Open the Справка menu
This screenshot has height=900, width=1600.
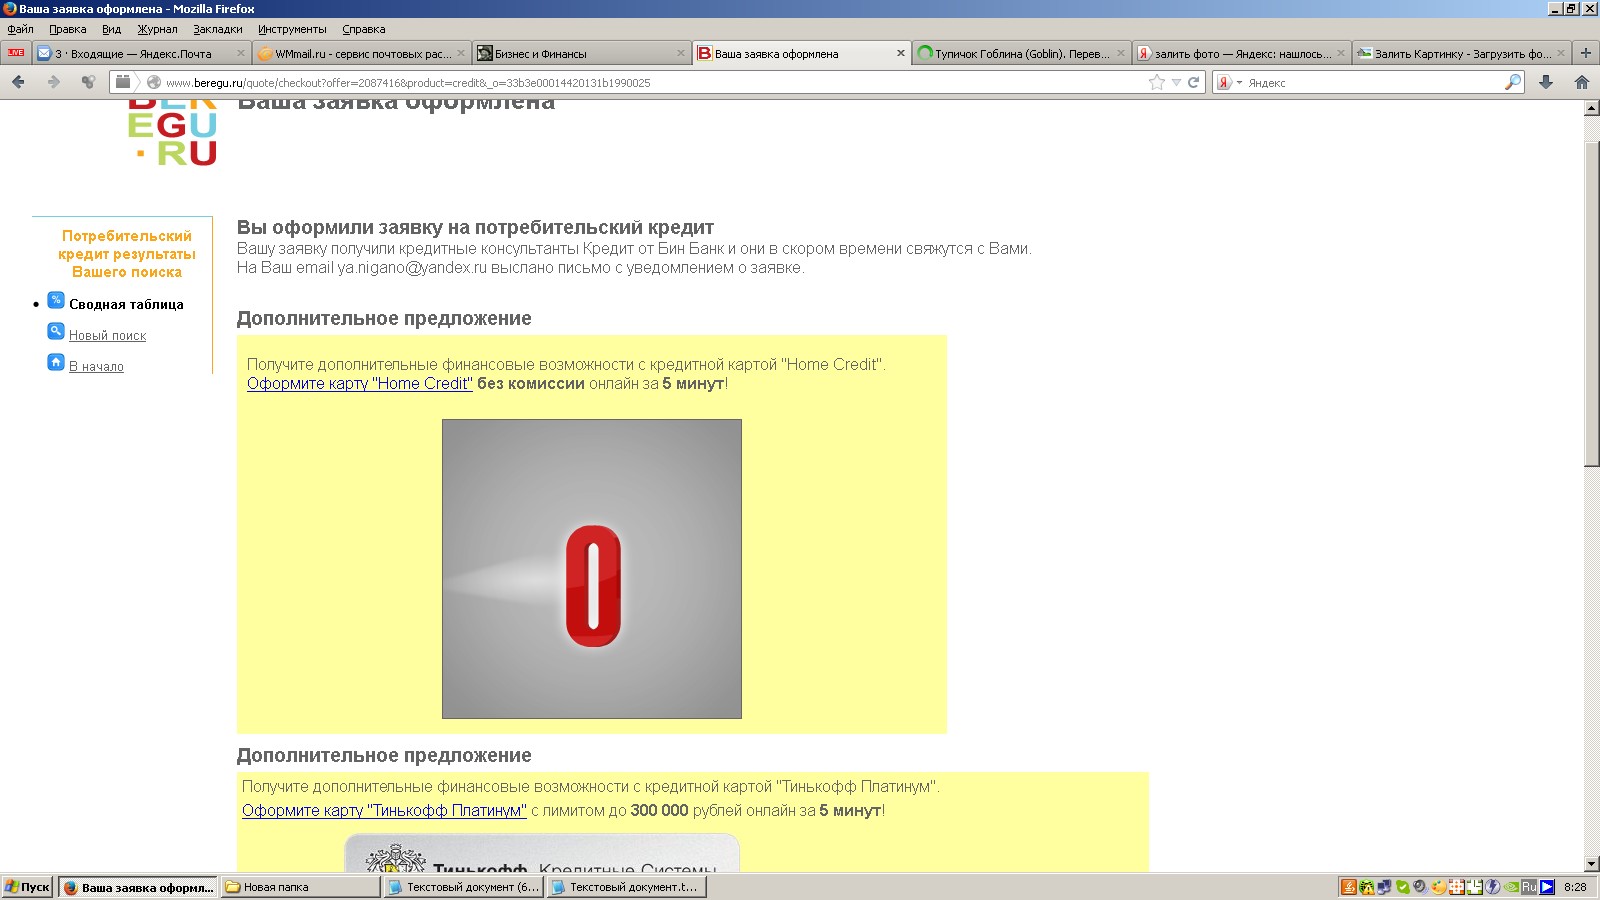tap(363, 29)
